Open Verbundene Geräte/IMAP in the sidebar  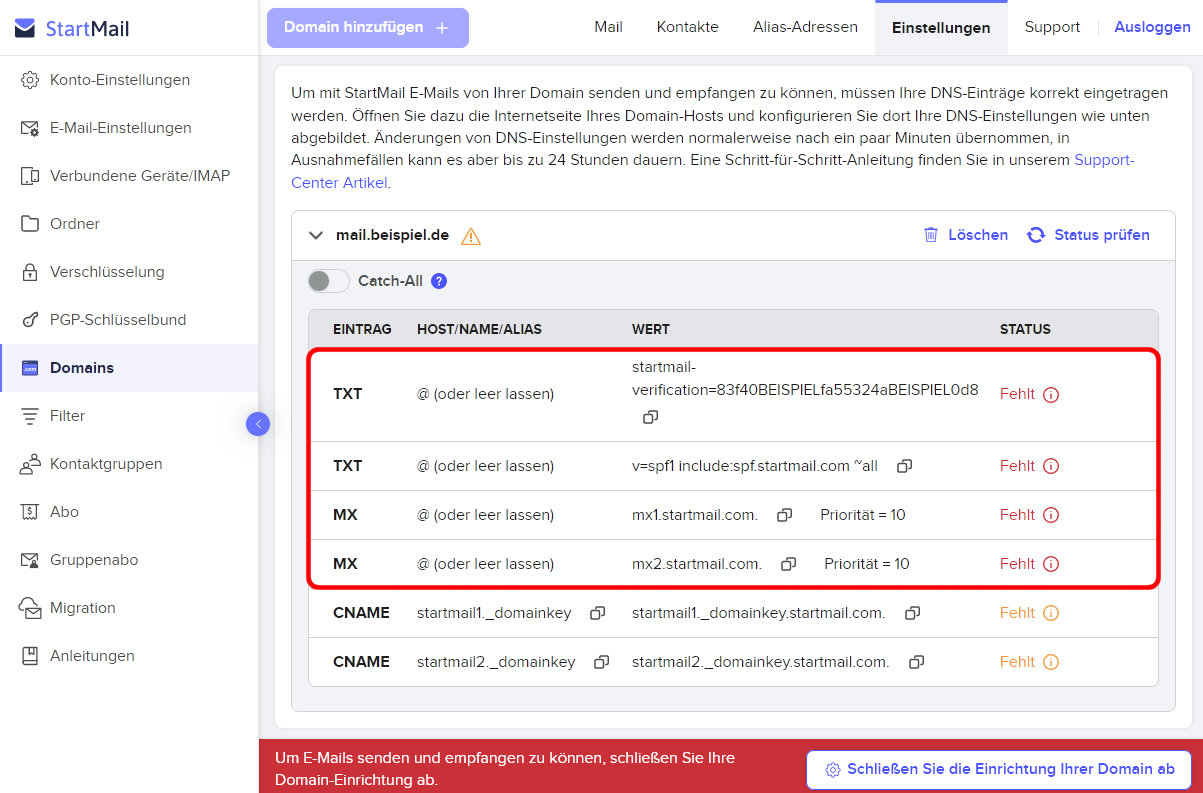point(129,176)
